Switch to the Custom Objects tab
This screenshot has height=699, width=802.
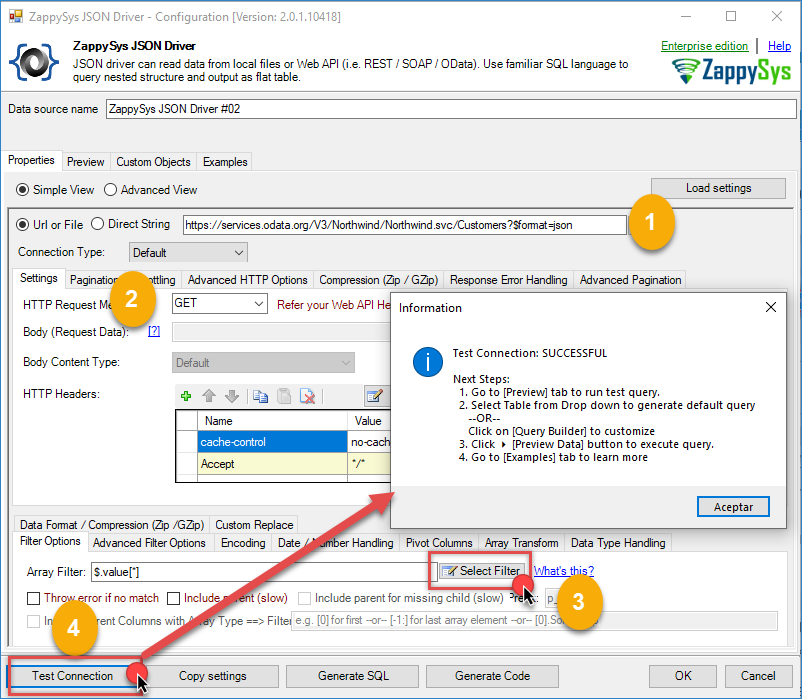153,162
